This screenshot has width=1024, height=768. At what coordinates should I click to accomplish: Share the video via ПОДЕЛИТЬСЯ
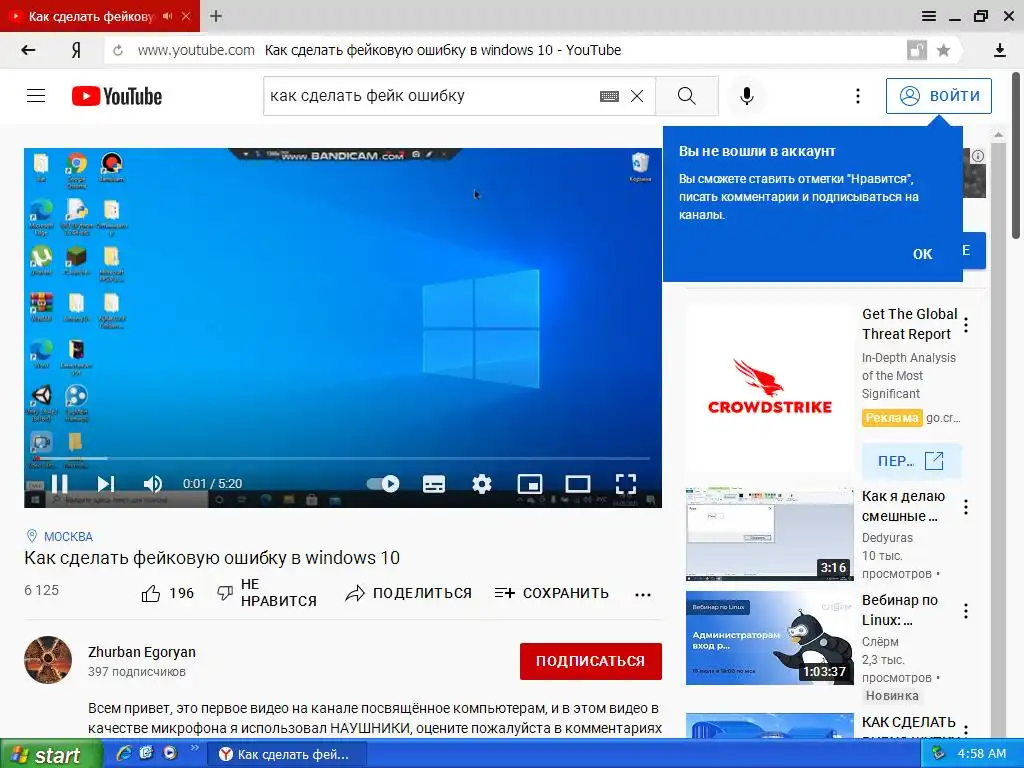(x=408, y=593)
